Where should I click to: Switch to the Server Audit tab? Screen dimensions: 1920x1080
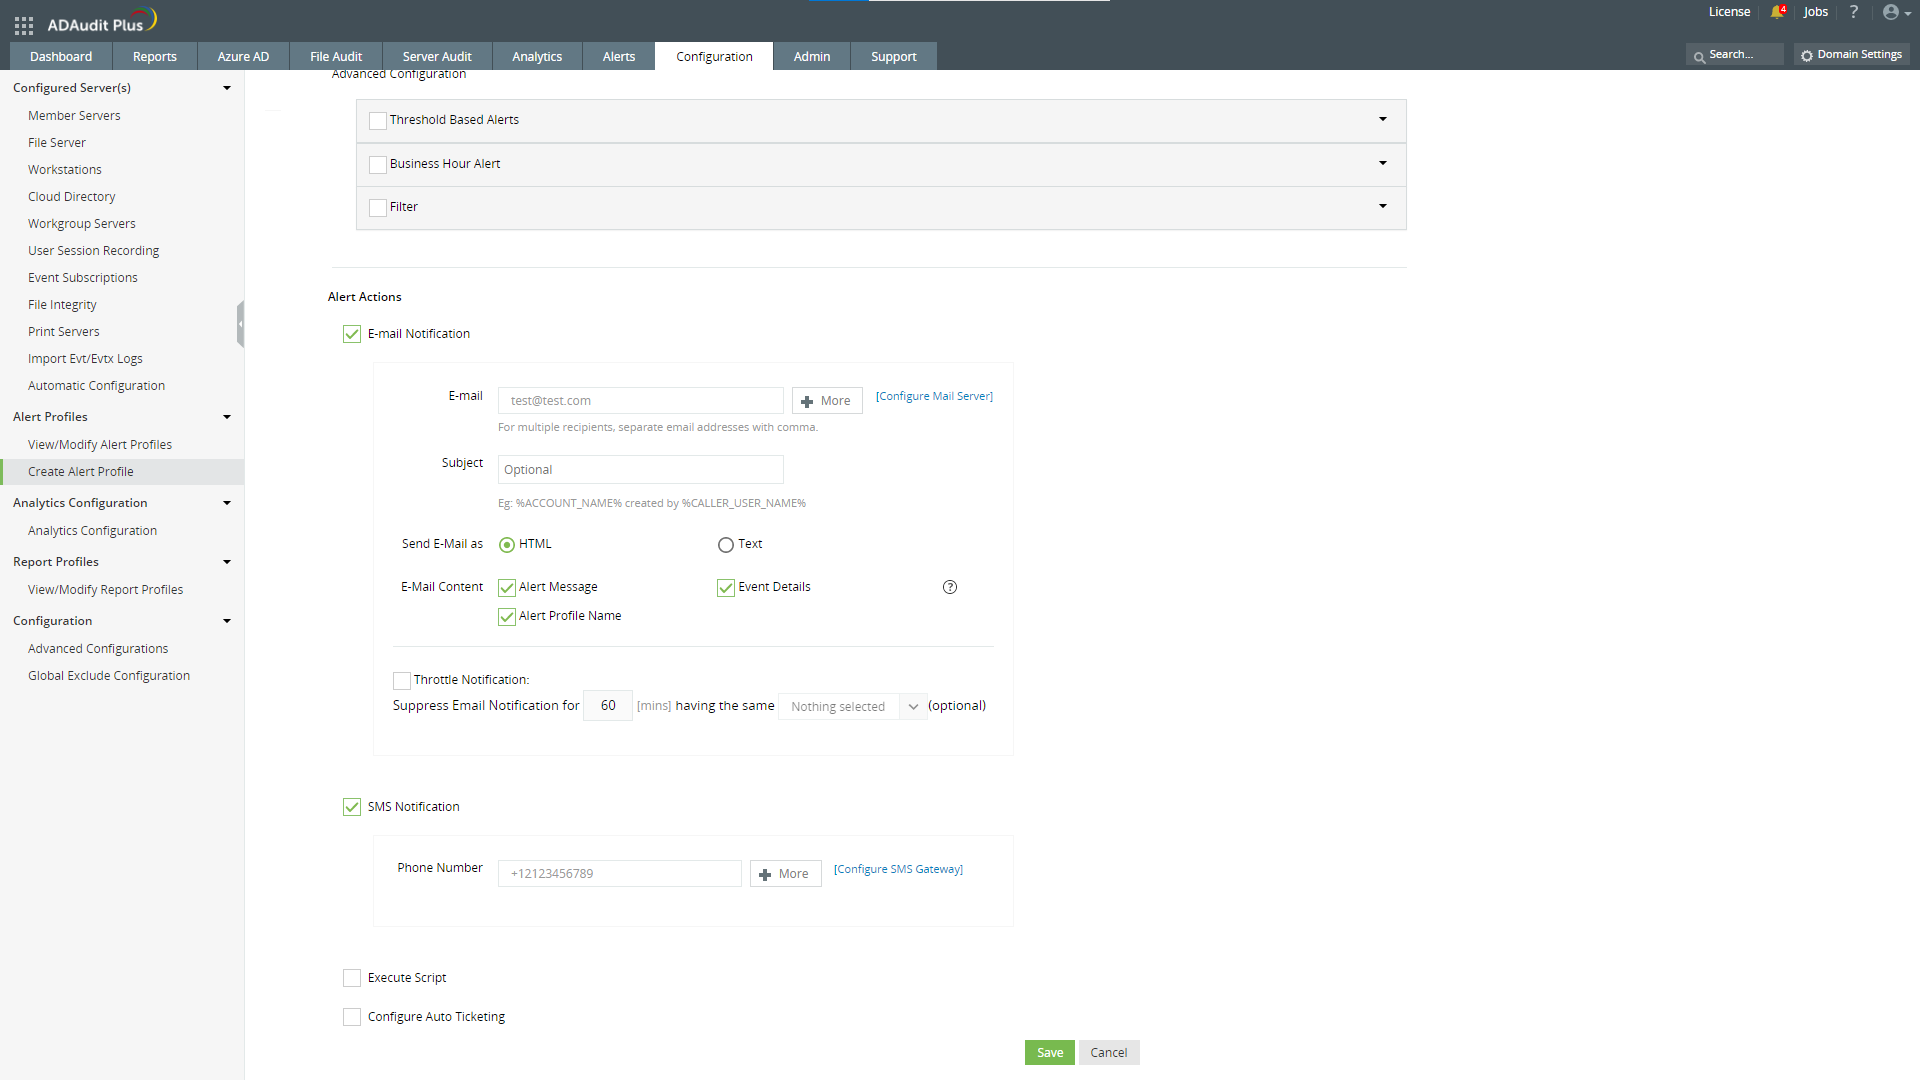(x=437, y=56)
